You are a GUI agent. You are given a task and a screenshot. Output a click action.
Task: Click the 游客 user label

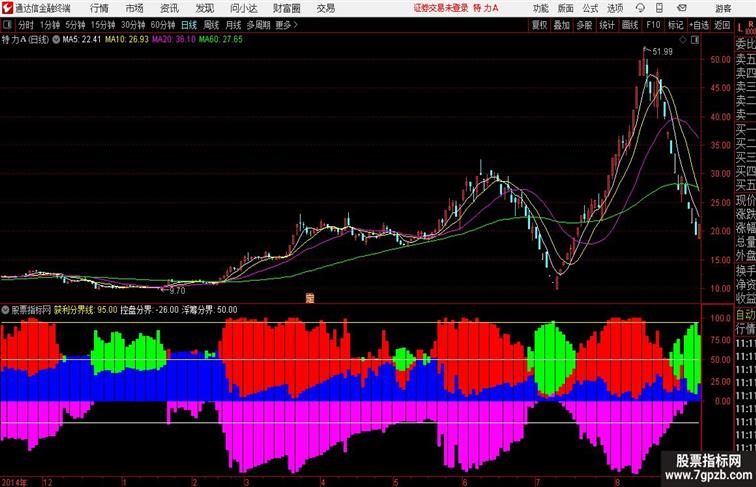click(x=723, y=8)
